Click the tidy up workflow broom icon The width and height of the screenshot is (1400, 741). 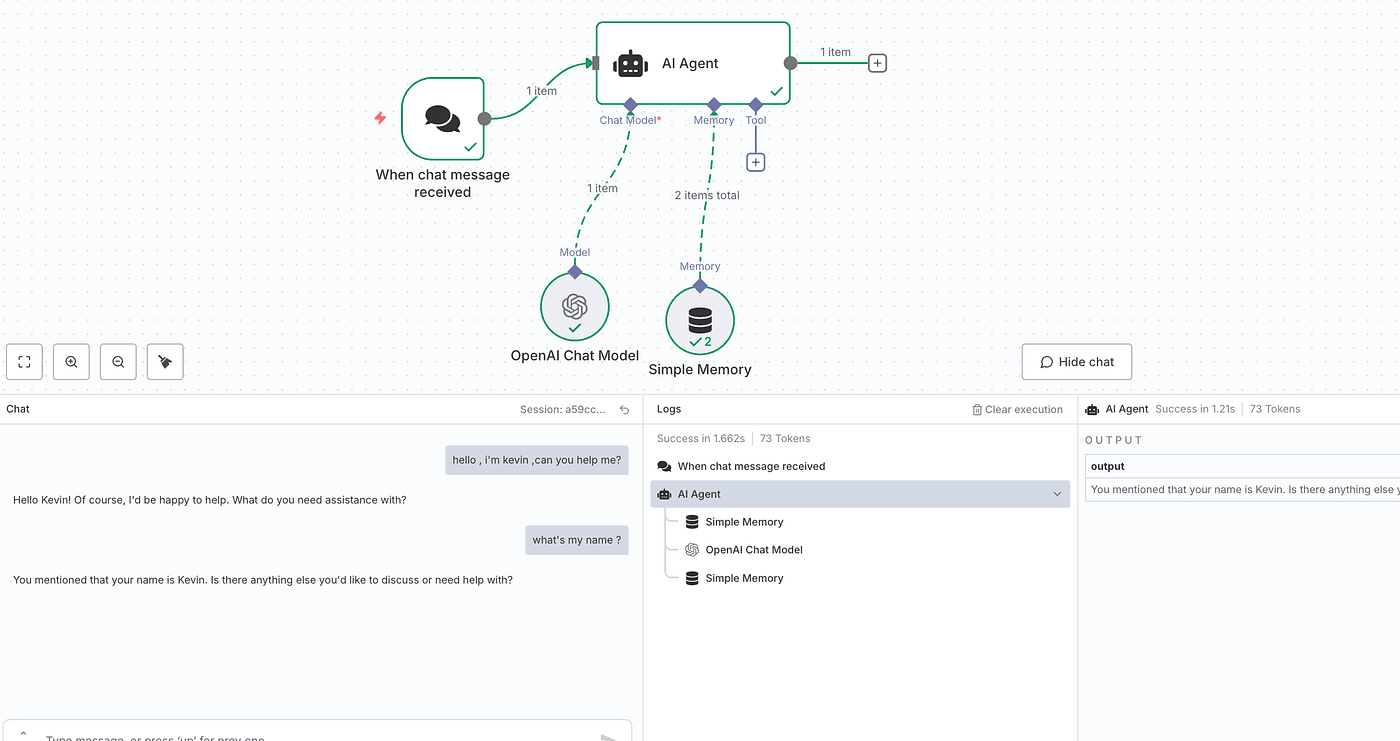click(x=165, y=362)
